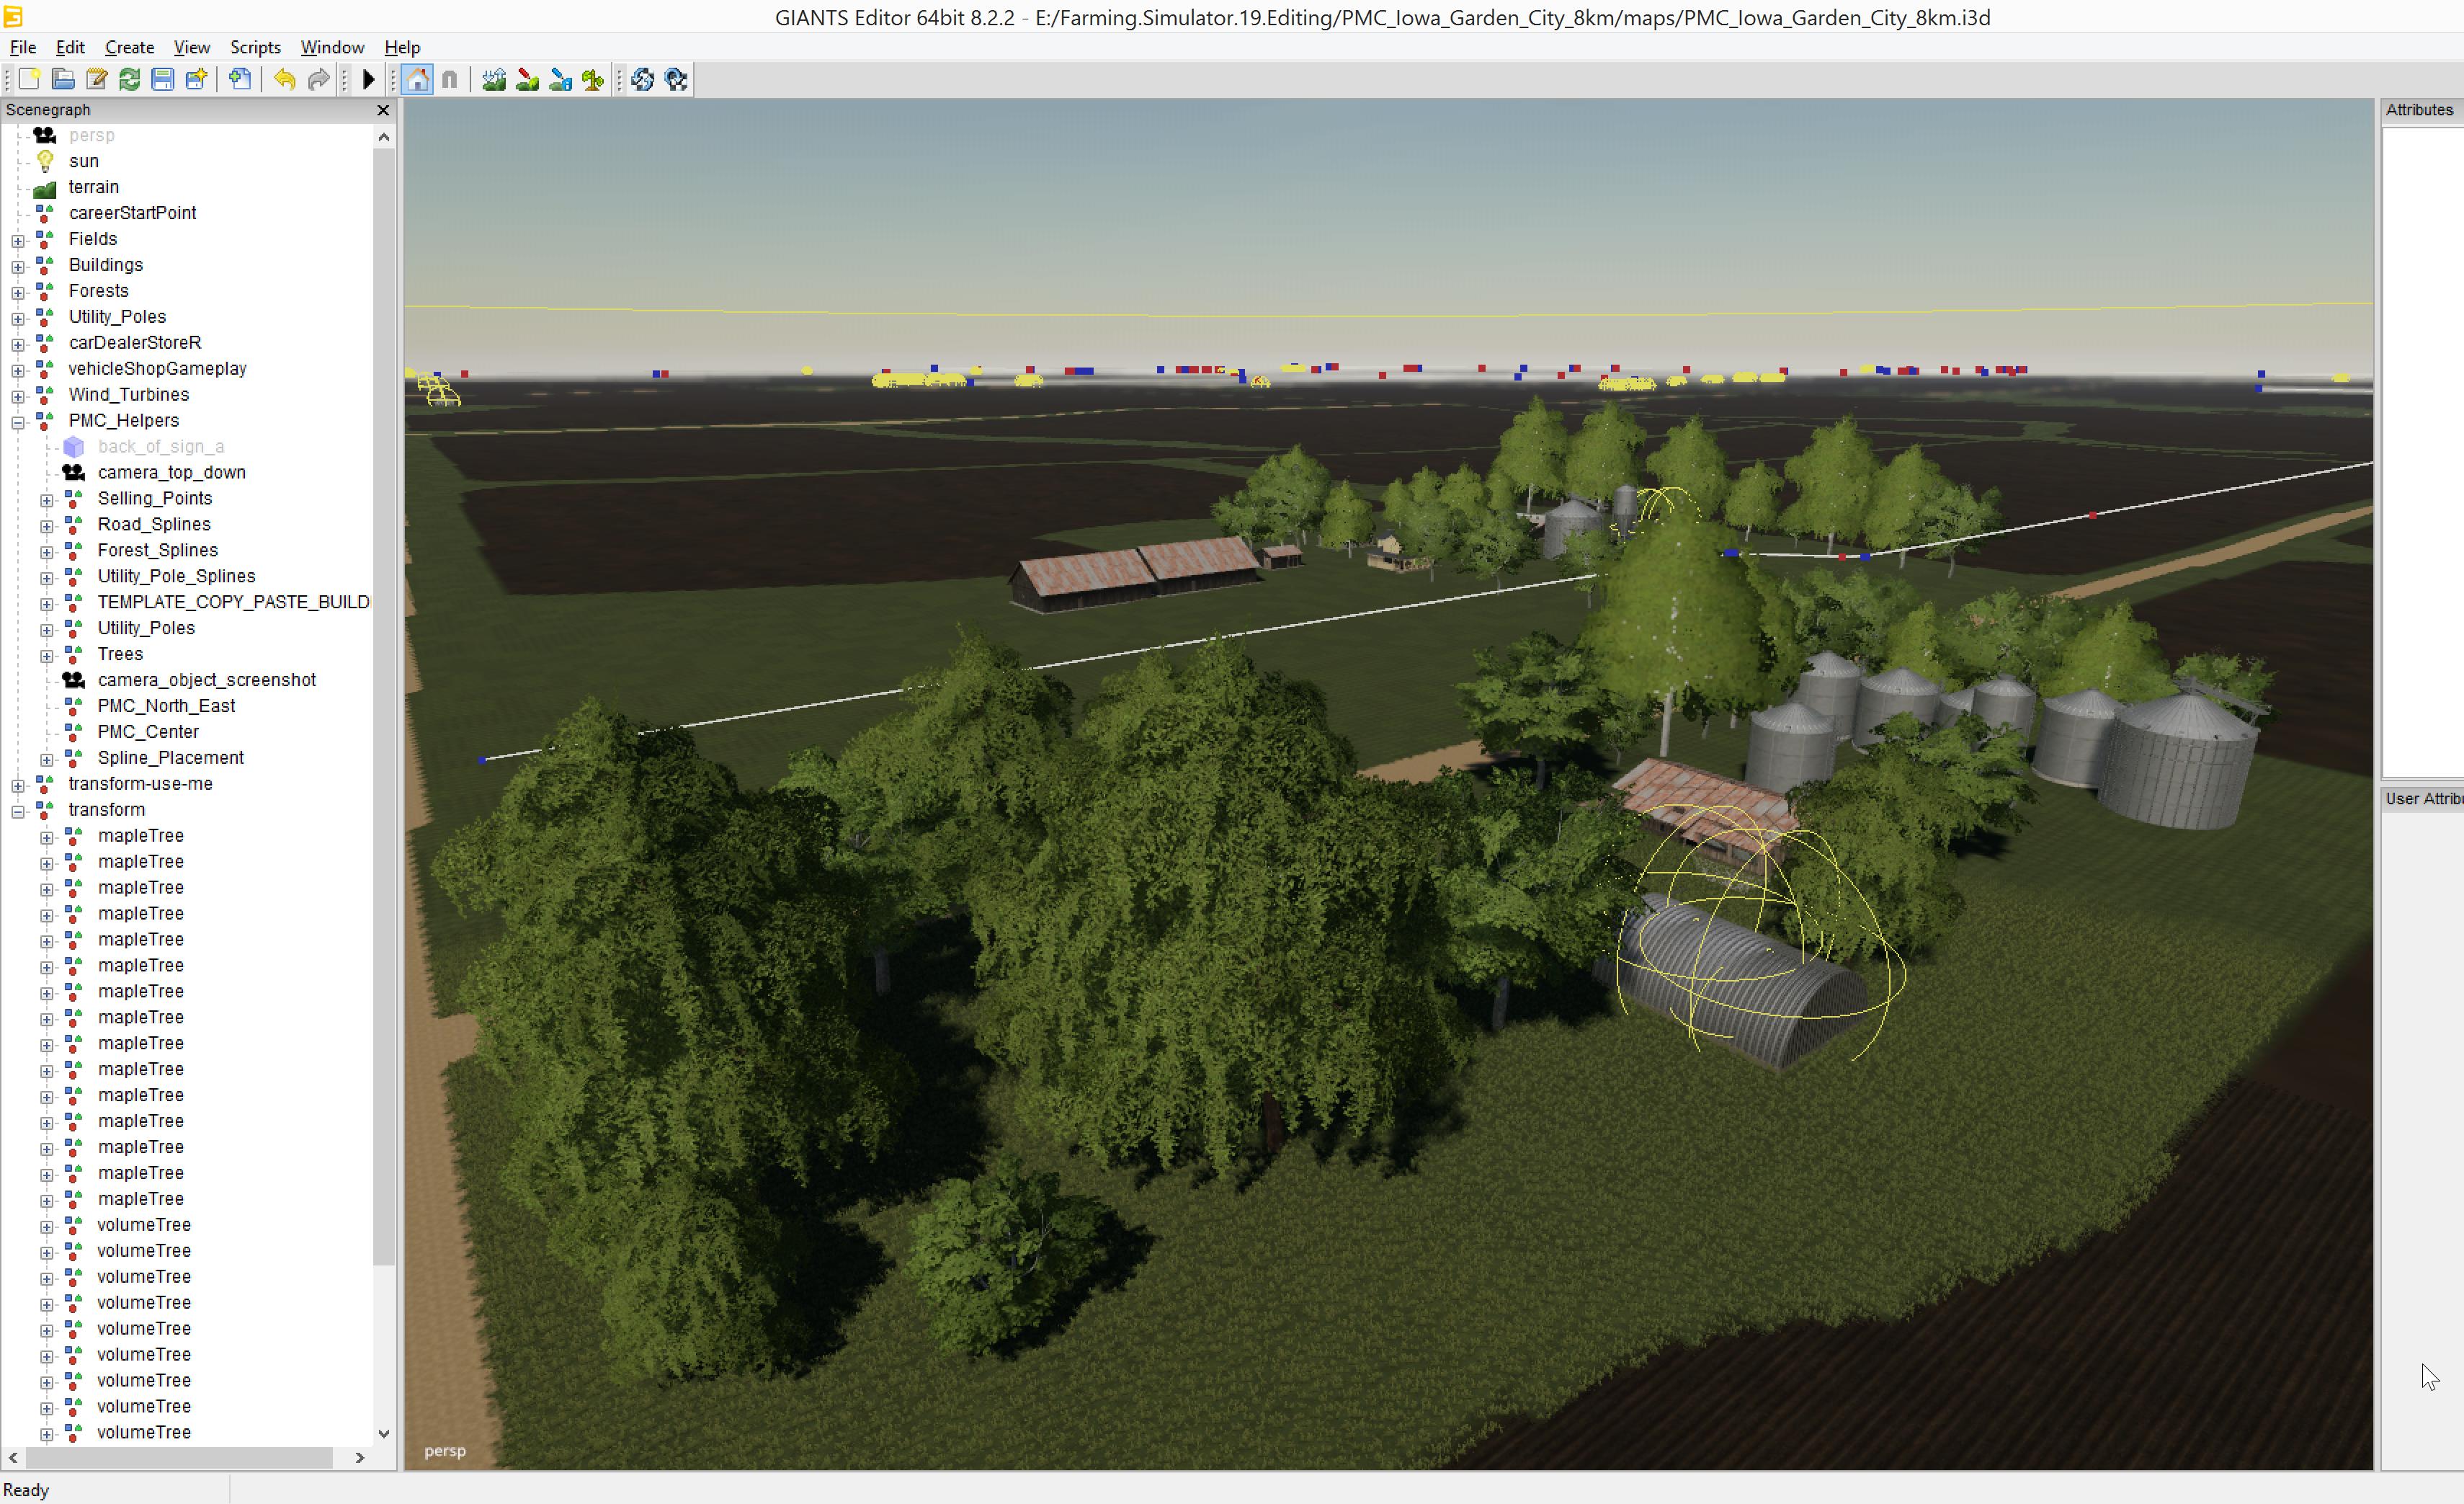Click the camera_object_screenshot camera icon

pyautogui.click(x=74, y=680)
